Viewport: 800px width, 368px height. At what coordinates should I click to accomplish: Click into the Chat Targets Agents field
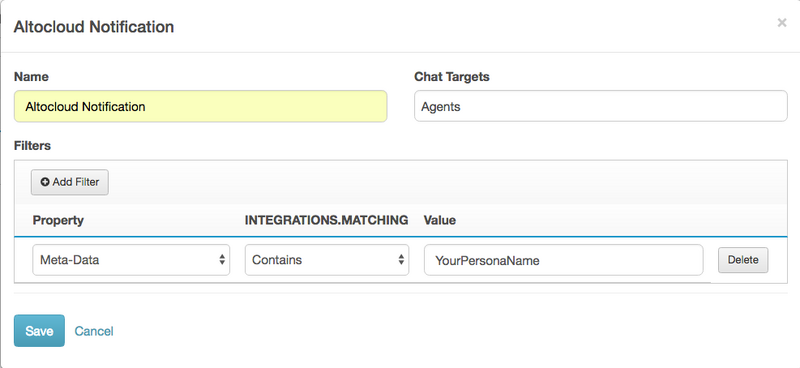click(x=601, y=107)
